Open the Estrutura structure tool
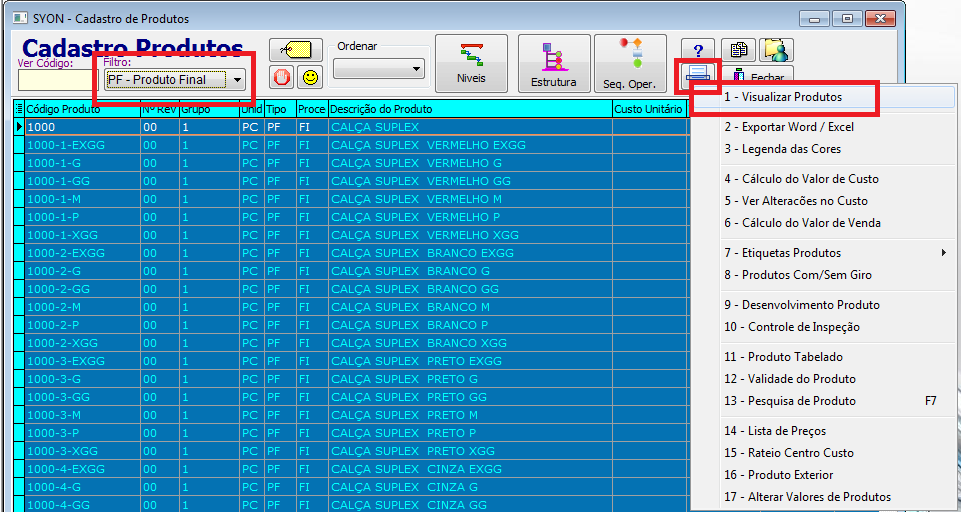Screen dimensions: 961x512 (553, 63)
